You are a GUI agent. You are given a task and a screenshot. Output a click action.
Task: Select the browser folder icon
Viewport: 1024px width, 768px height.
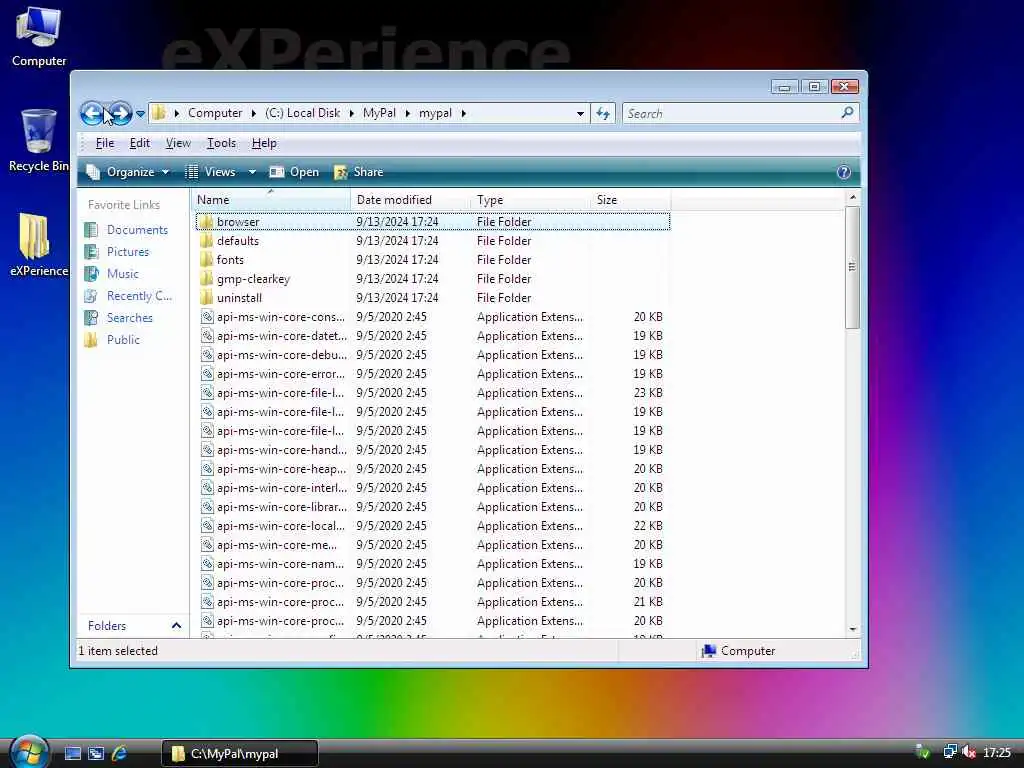pos(206,222)
